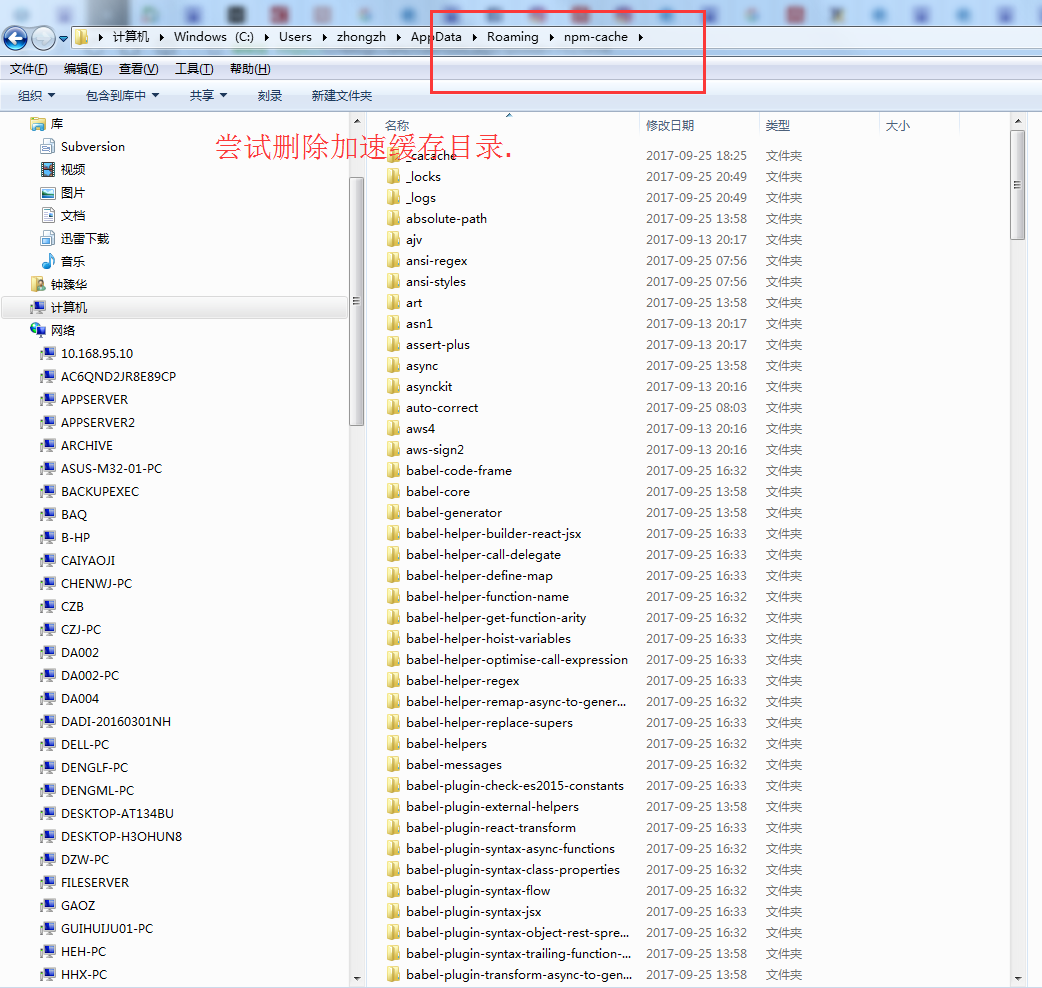Screen dimensions: 1042x988
Task: Open the 包含到库中 dropdown
Action: pyautogui.click(x=122, y=96)
